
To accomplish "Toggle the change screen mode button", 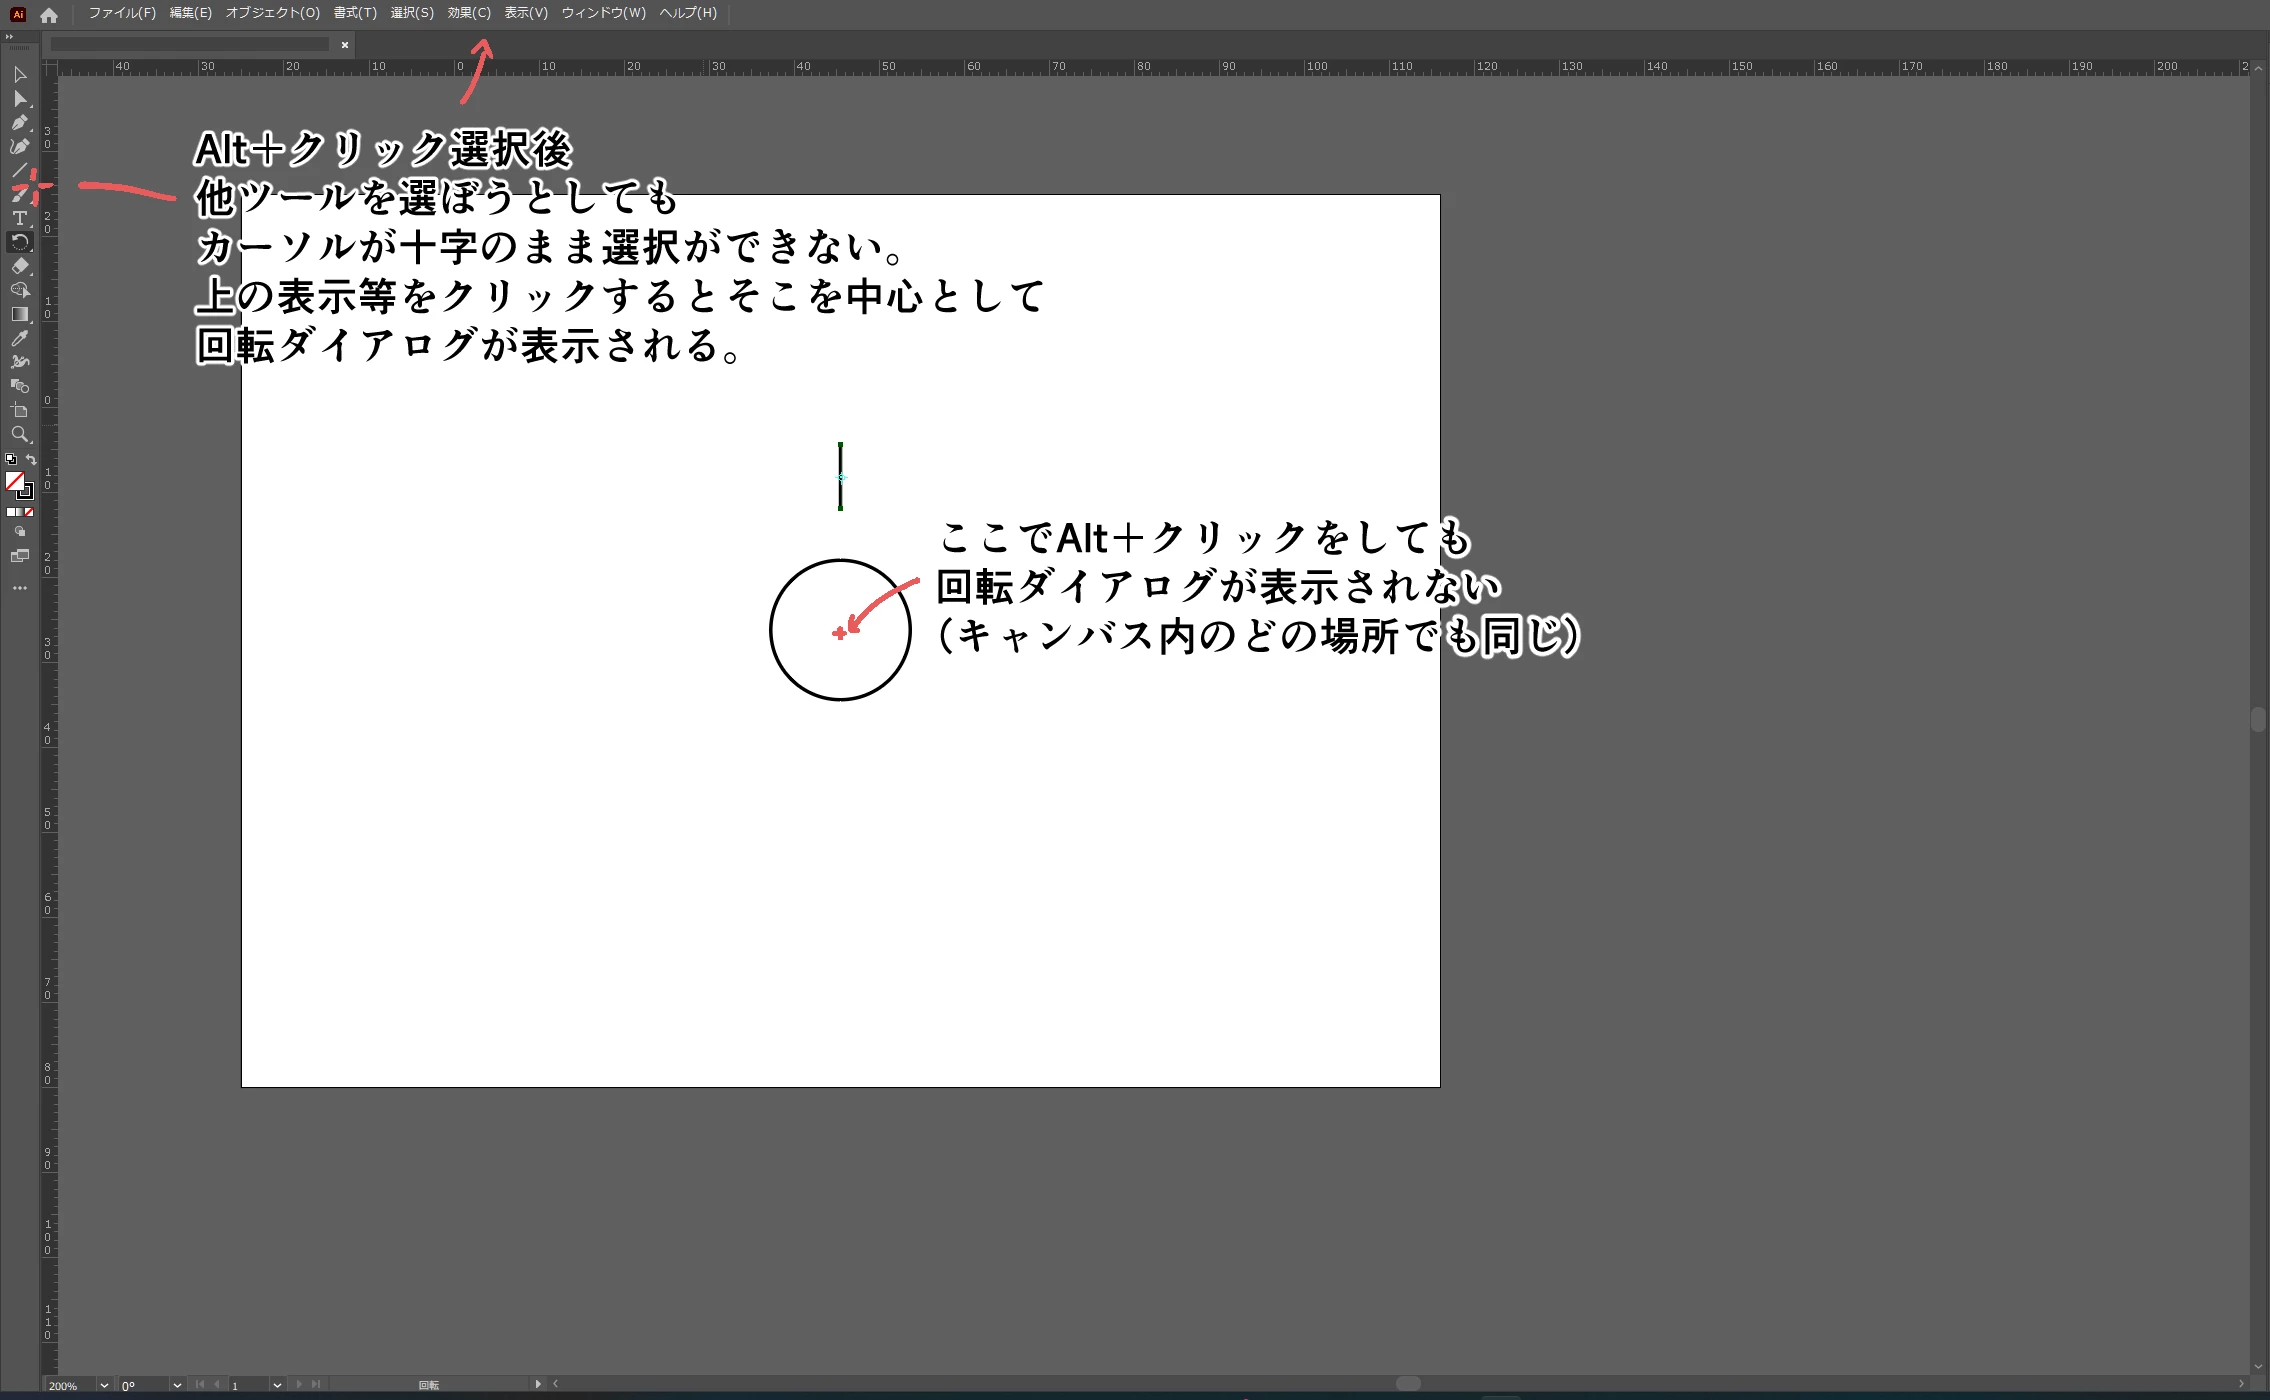I will tap(19, 556).
